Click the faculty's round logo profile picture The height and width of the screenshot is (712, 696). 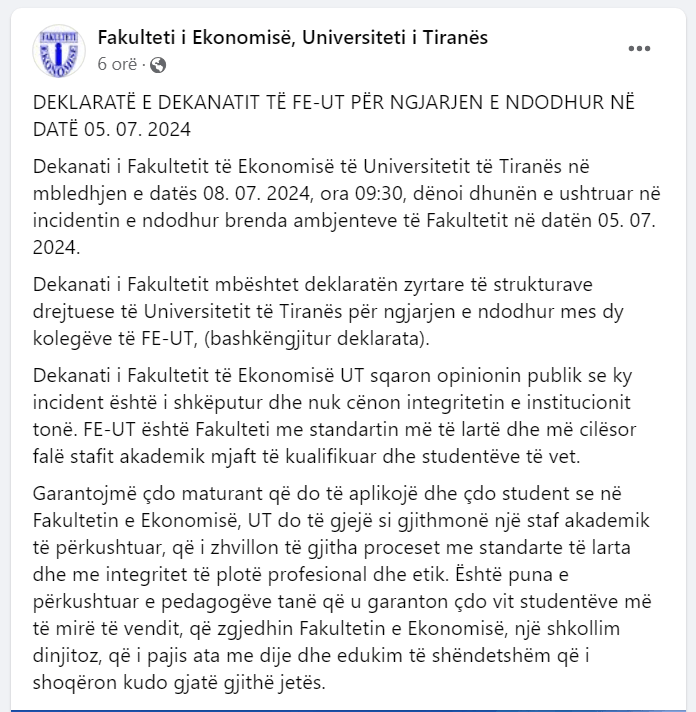(x=58, y=51)
